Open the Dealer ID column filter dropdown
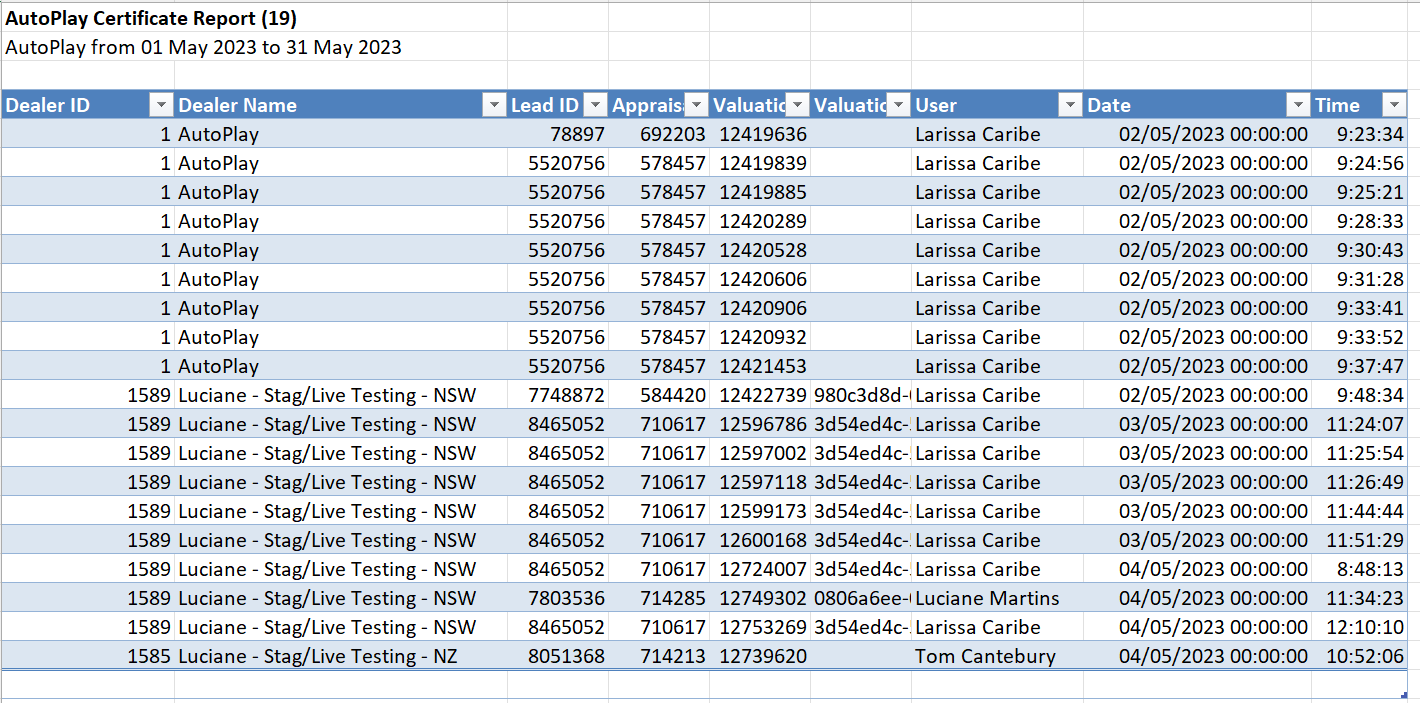 point(161,105)
